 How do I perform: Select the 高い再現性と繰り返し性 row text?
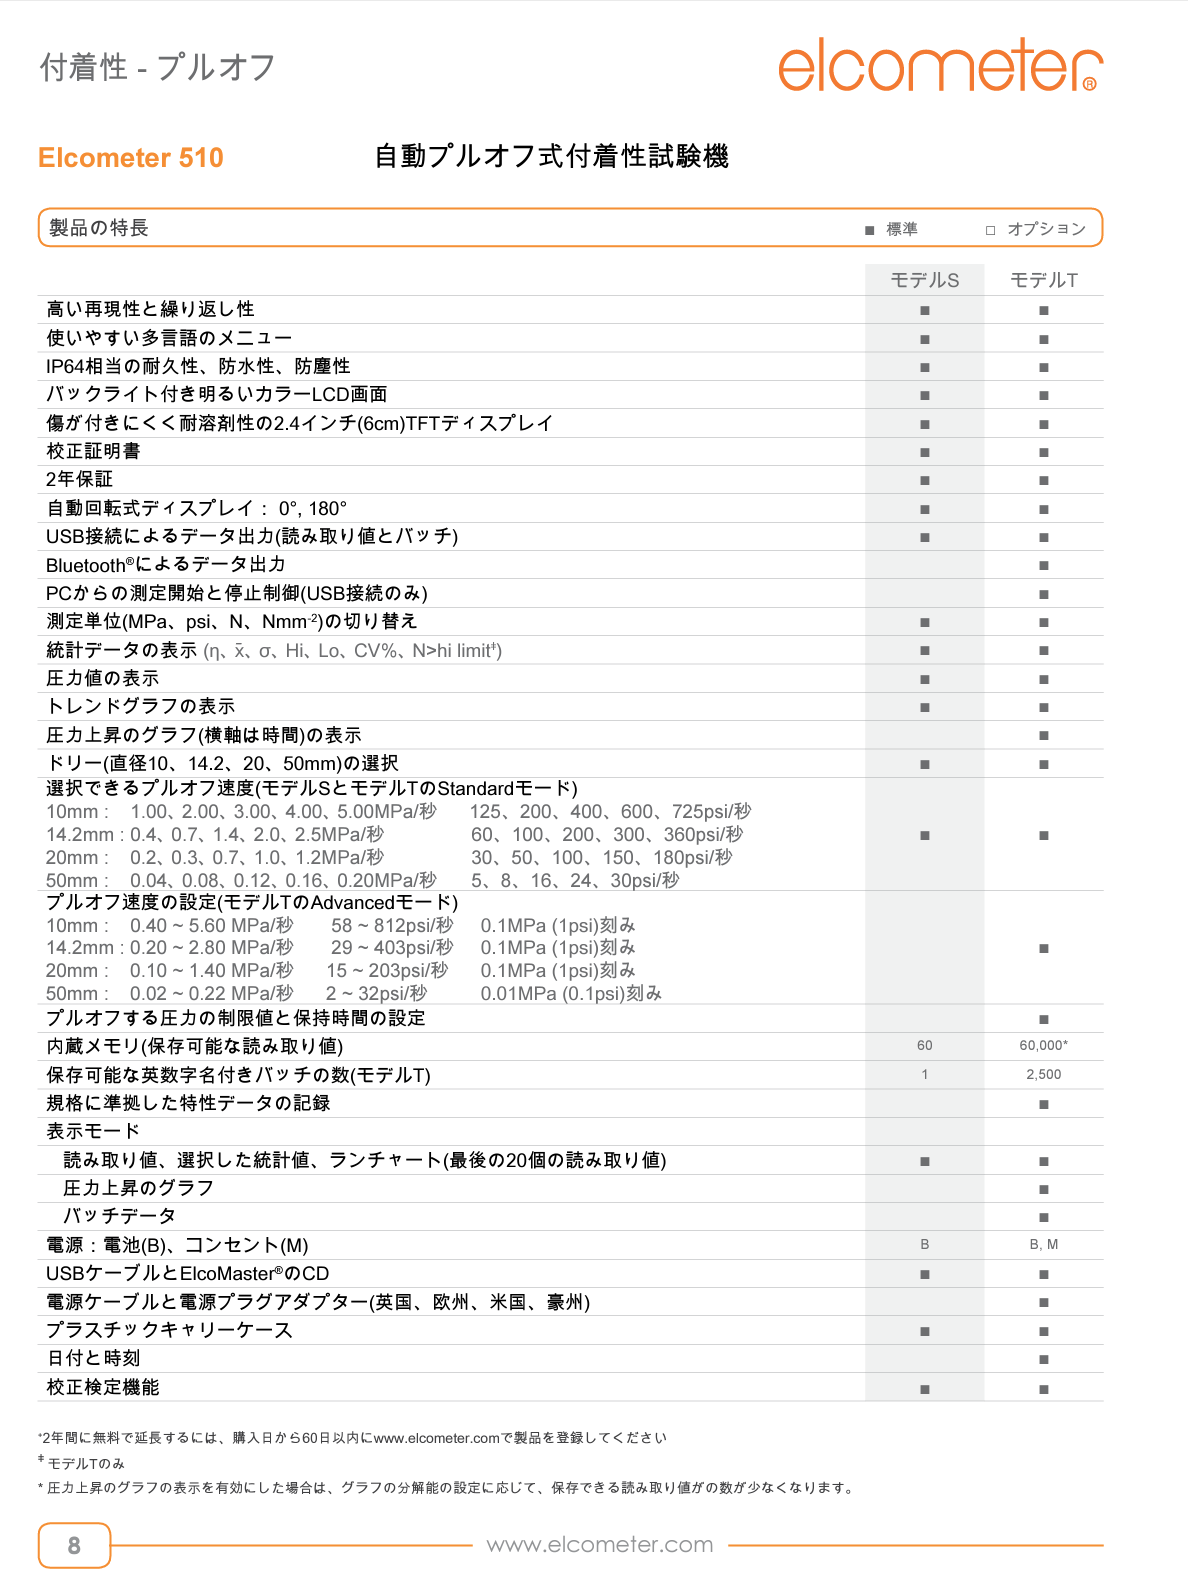pyautogui.click(x=150, y=309)
